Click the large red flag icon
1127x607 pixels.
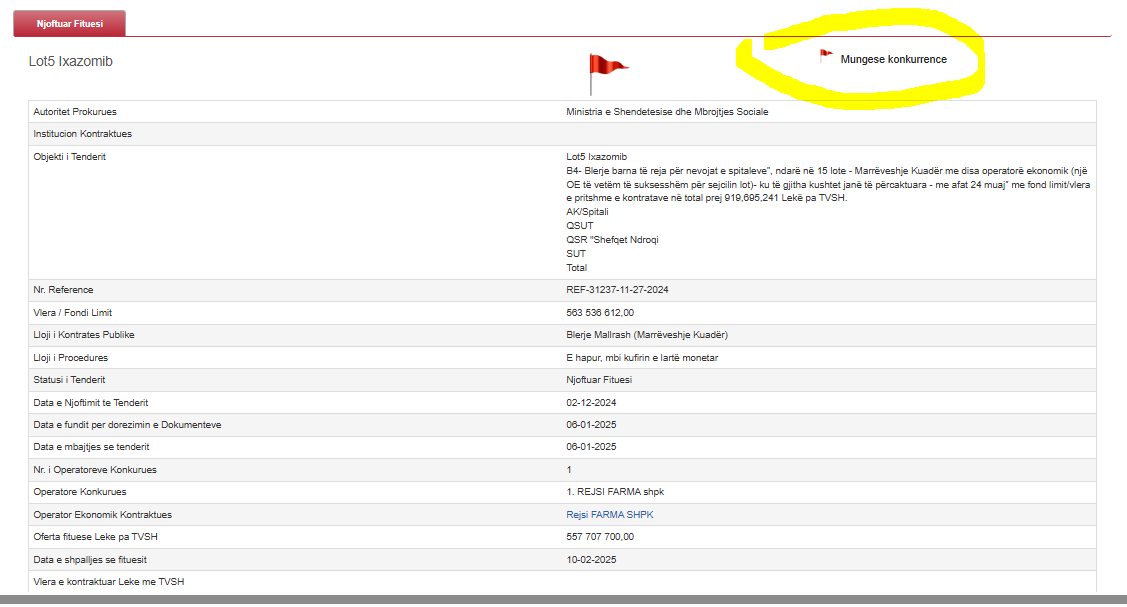[x=605, y=68]
